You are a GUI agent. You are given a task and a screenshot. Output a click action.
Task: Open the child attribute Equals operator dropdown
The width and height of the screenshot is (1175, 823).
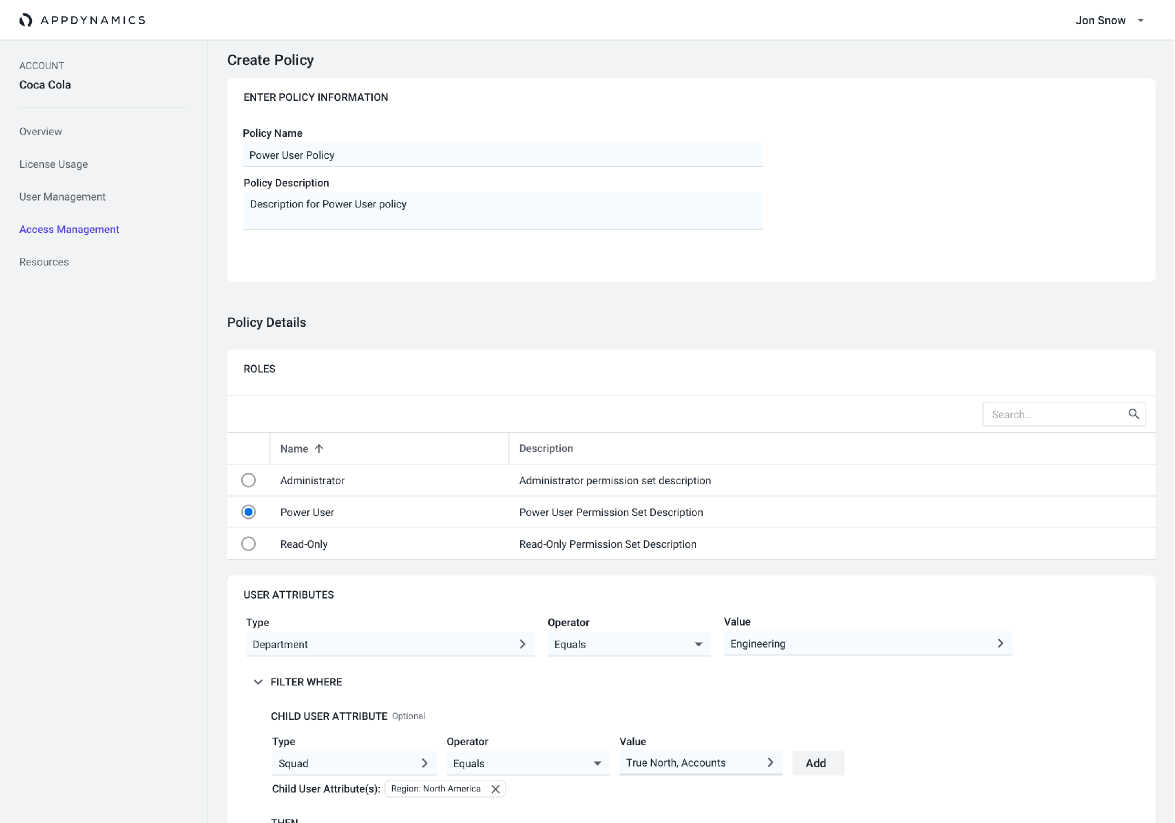pyautogui.click(x=528, y=763)
